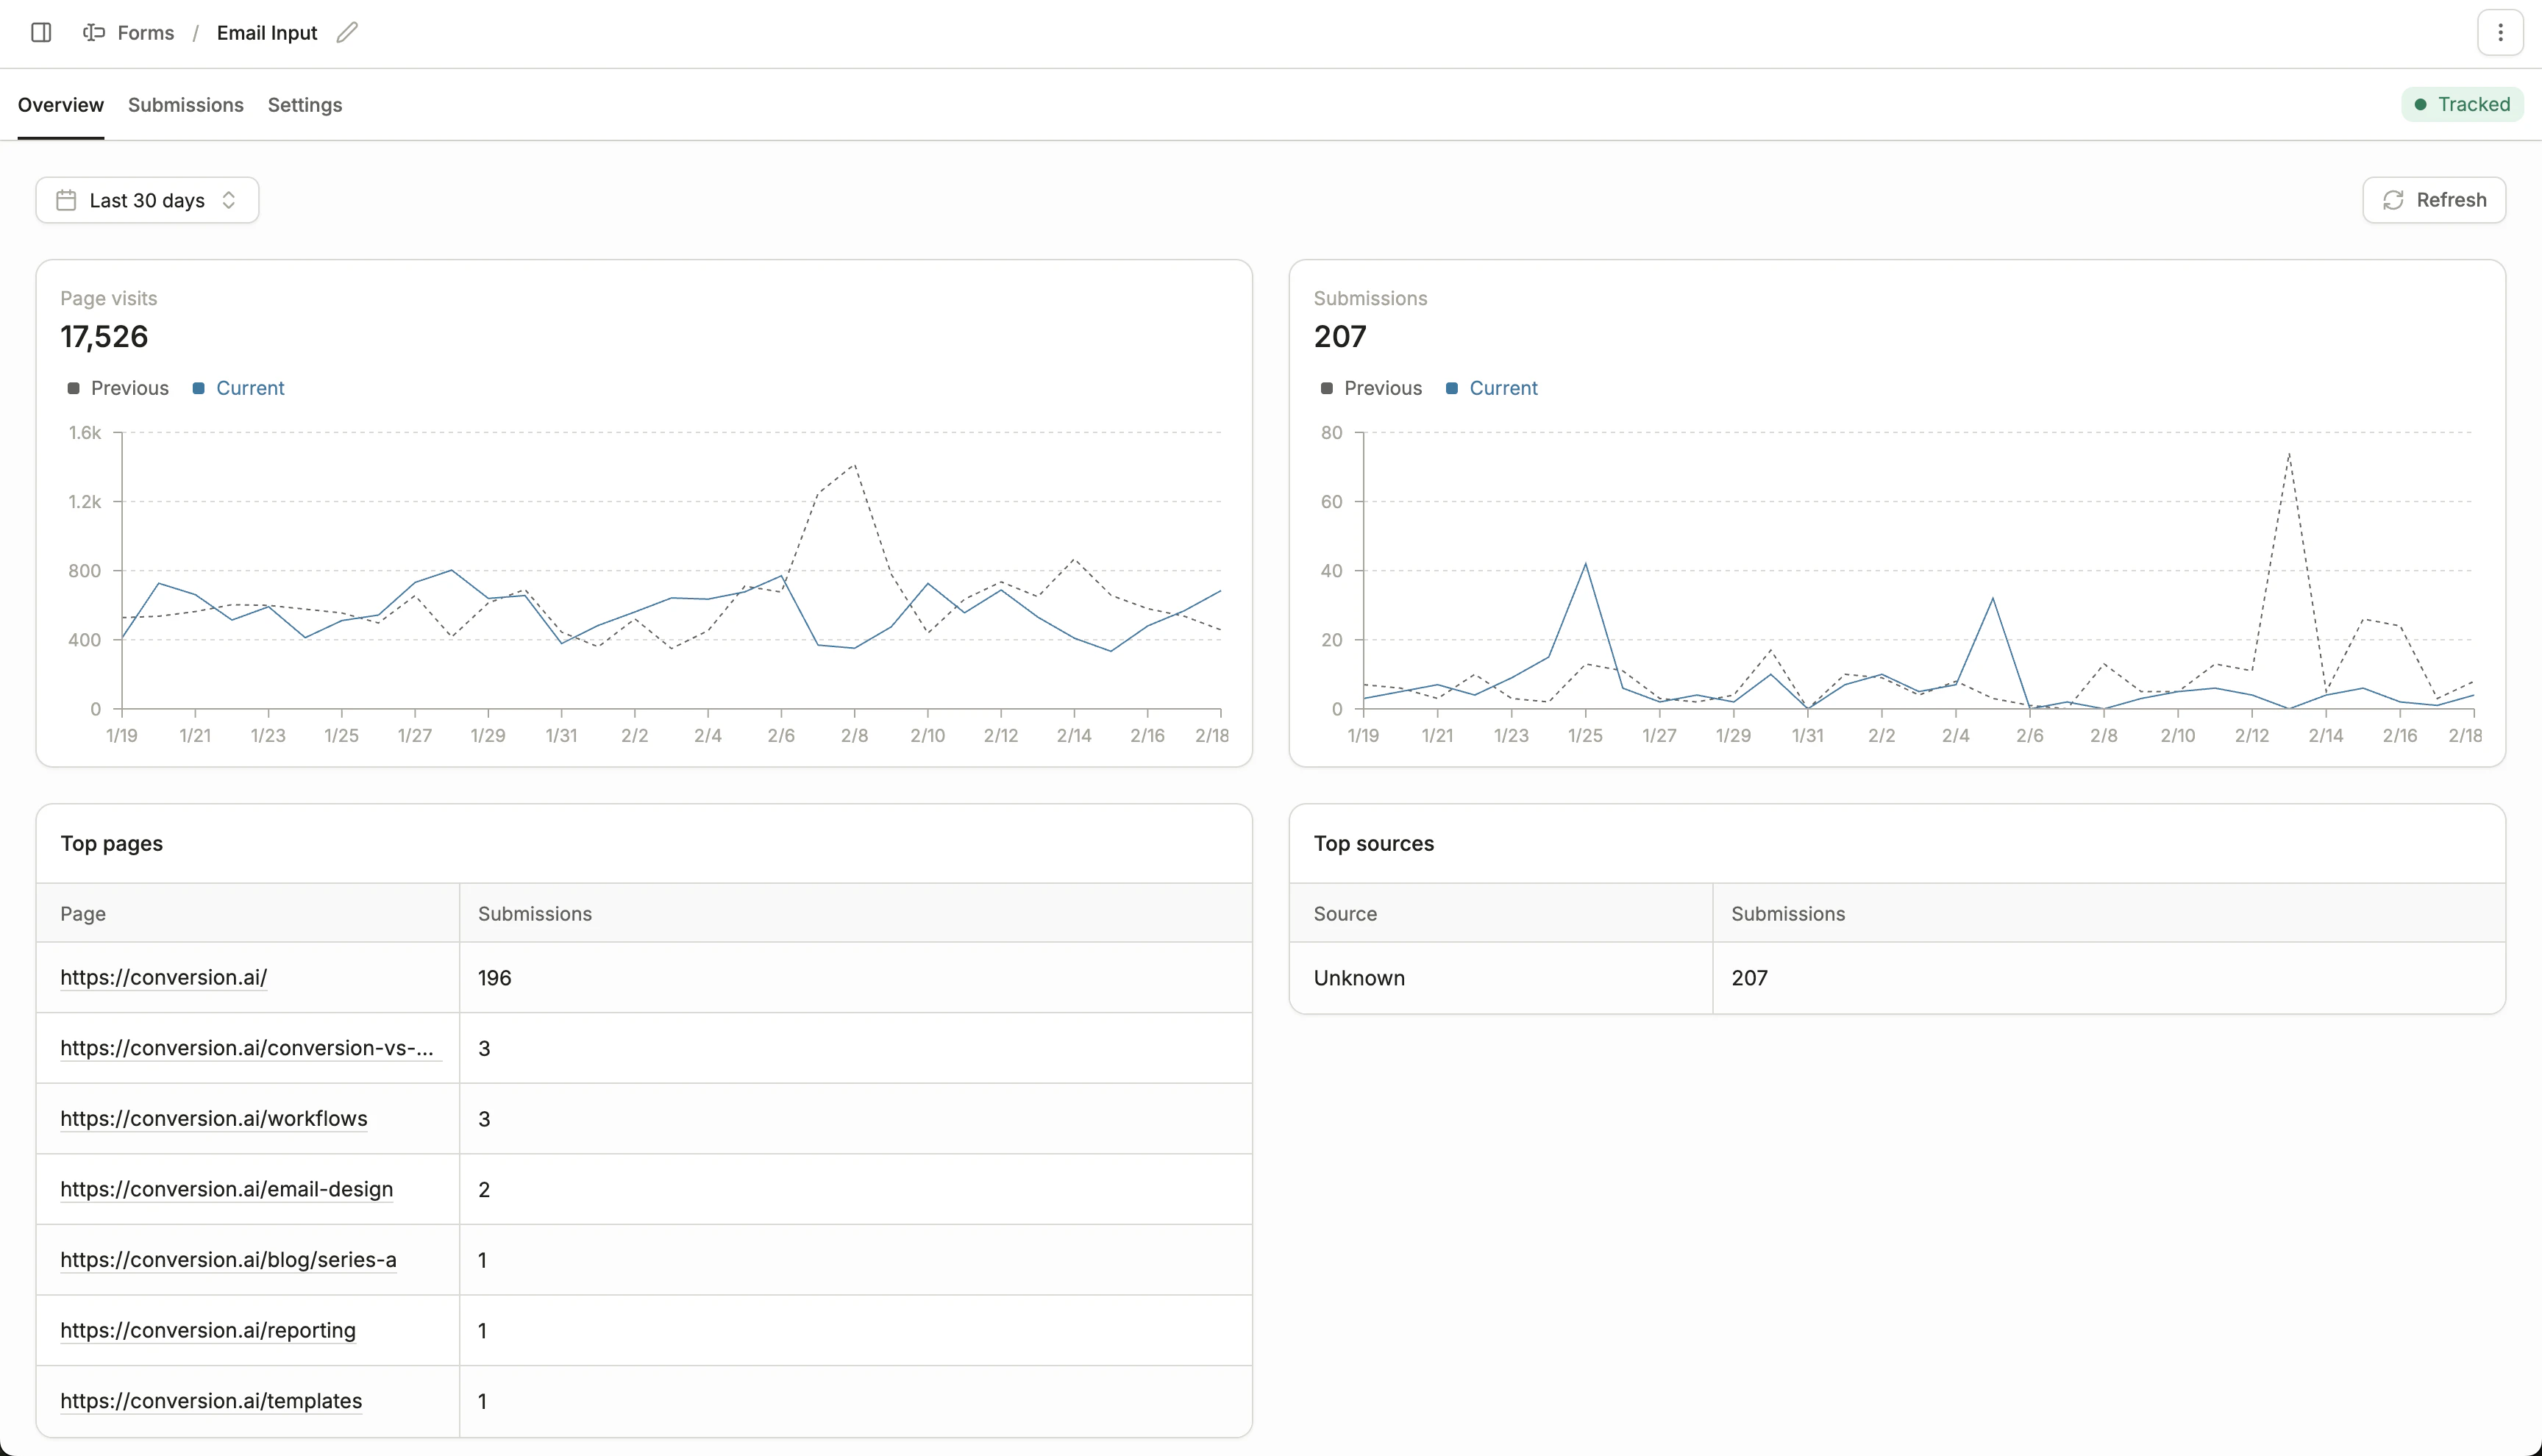Click Current color swatch in Submissions legend
The image size is (2542, 1456).
point(1452,388)
